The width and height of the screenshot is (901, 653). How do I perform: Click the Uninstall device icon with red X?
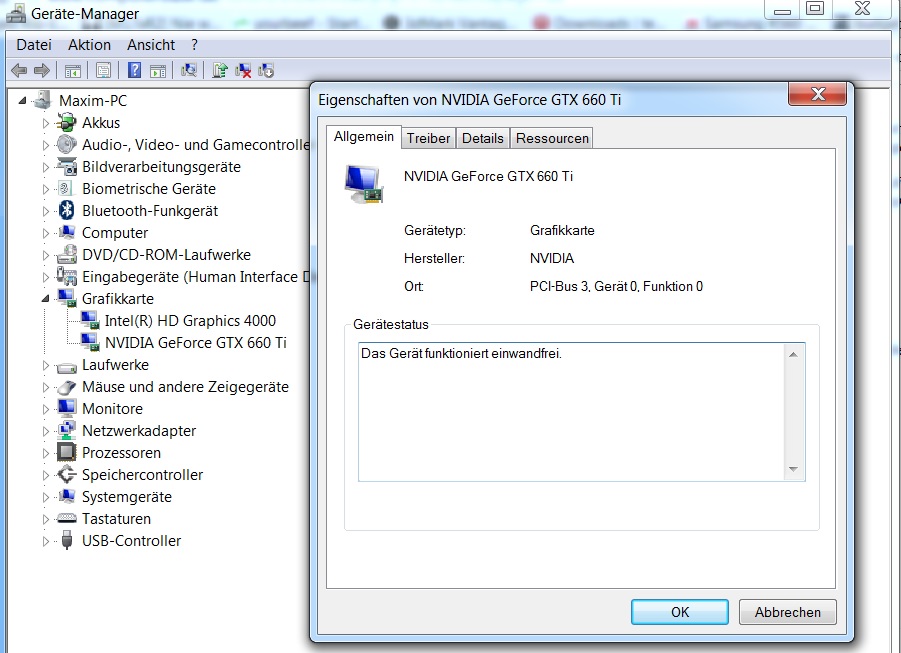point(243,71)
